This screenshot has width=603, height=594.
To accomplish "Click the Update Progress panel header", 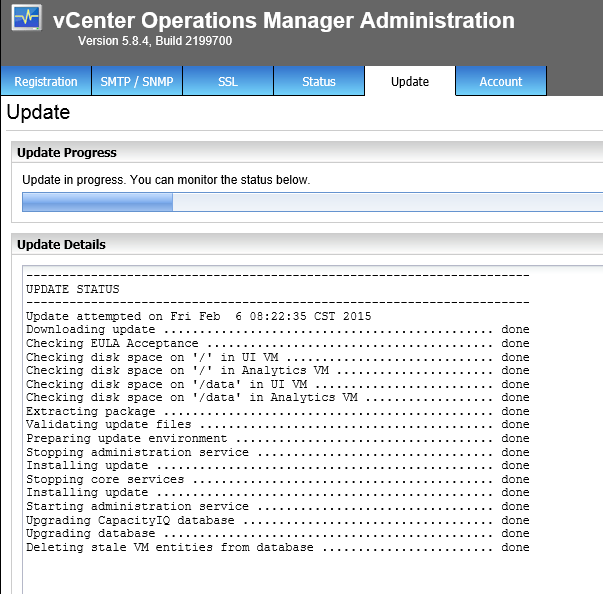I will coord(307,152).
